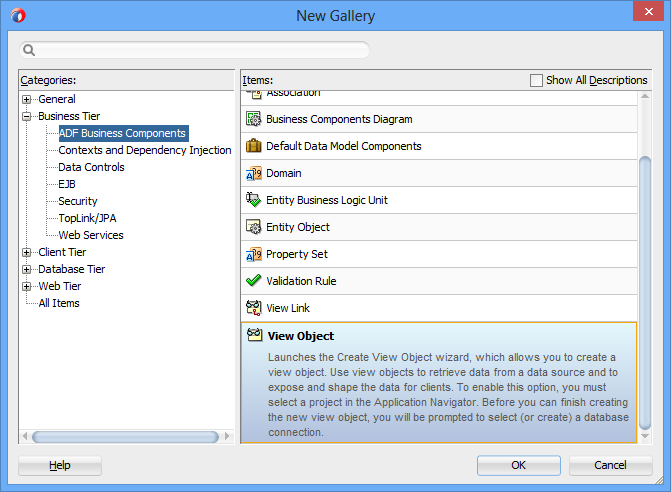Click the View Object description paragraph
The width and height of the screenshot is (671, 492).
(x=448, y=394)
